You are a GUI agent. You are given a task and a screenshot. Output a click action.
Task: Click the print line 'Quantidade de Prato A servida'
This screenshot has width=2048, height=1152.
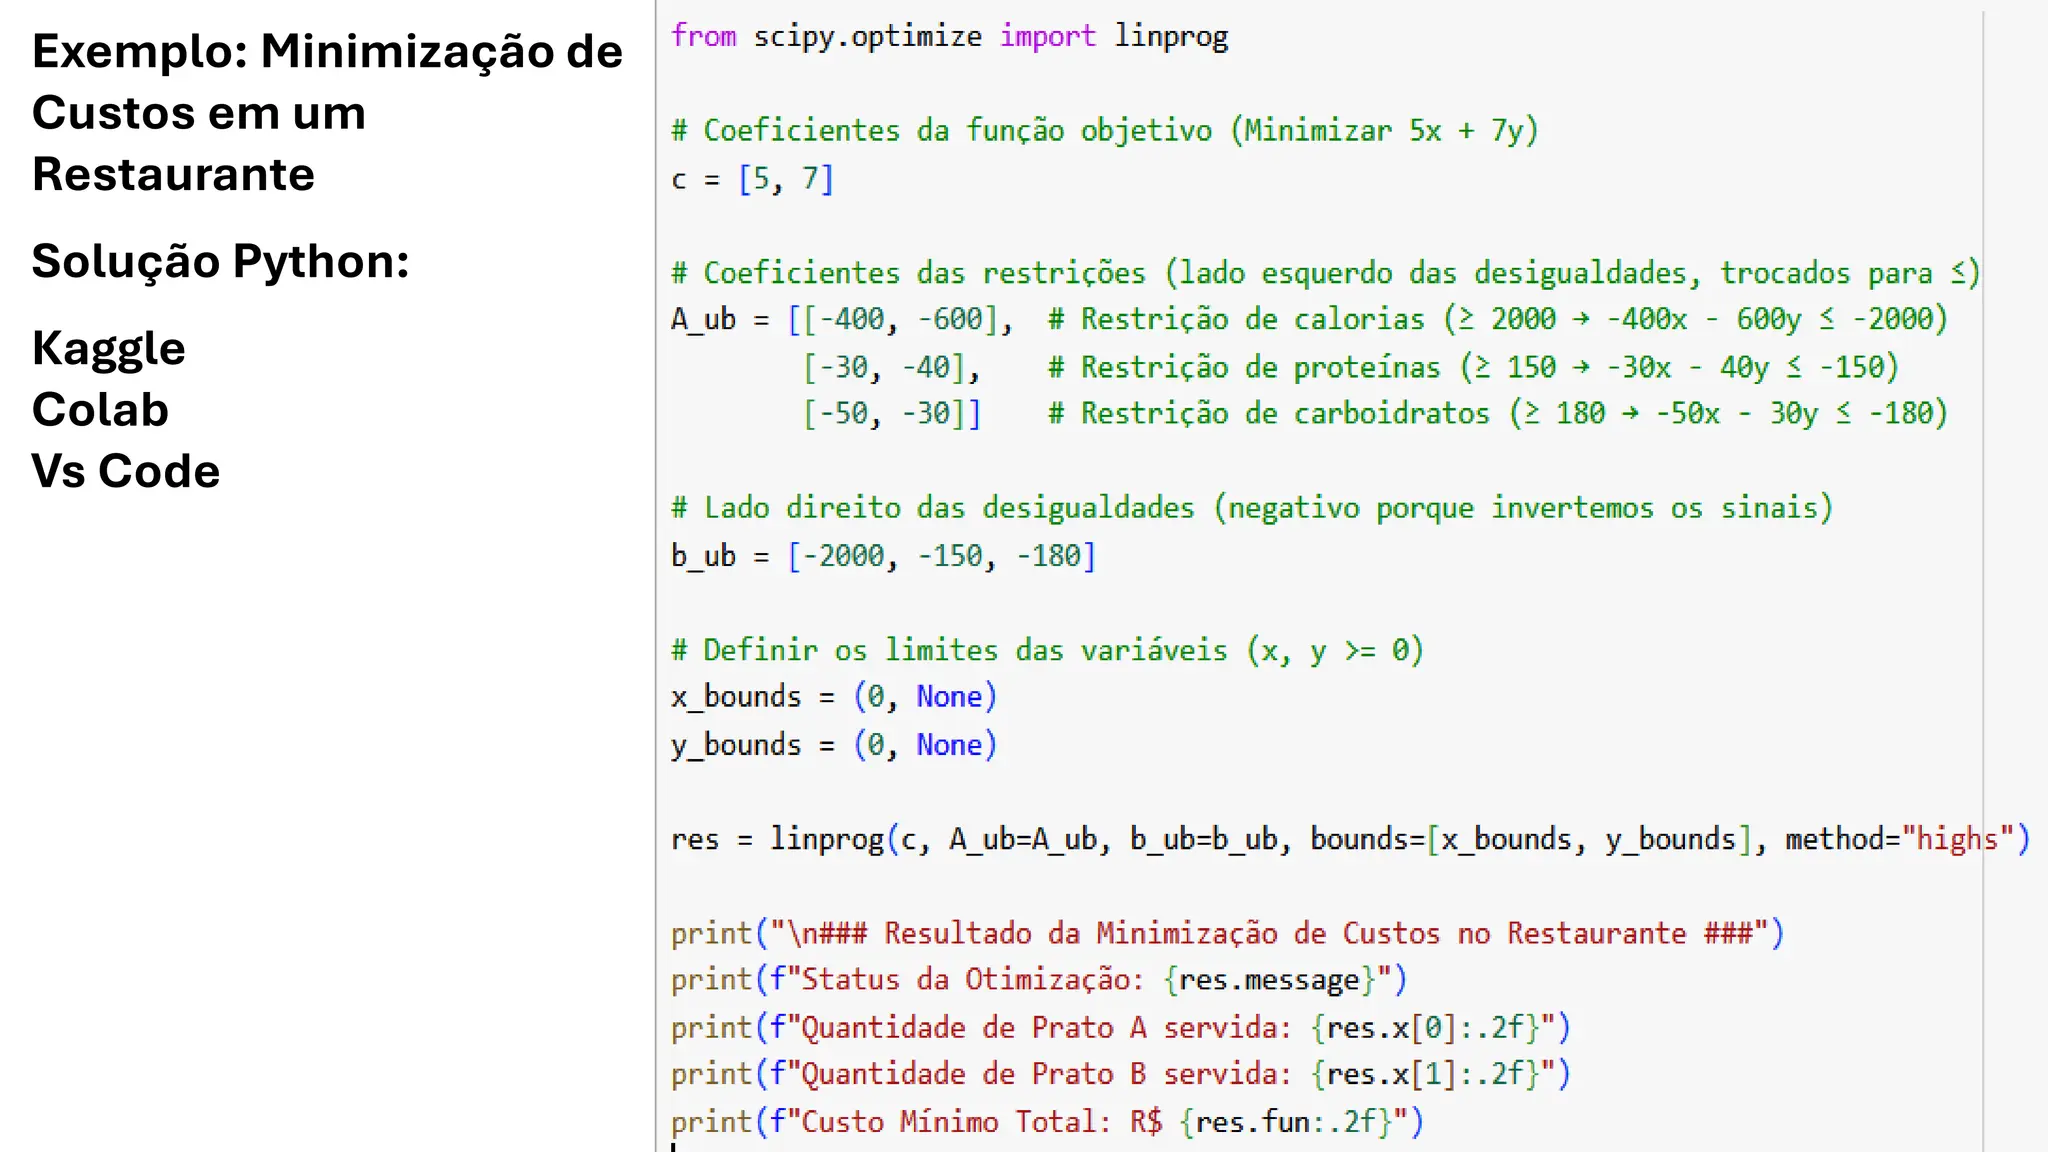pyautogui.click(x=1121, y=1028)
